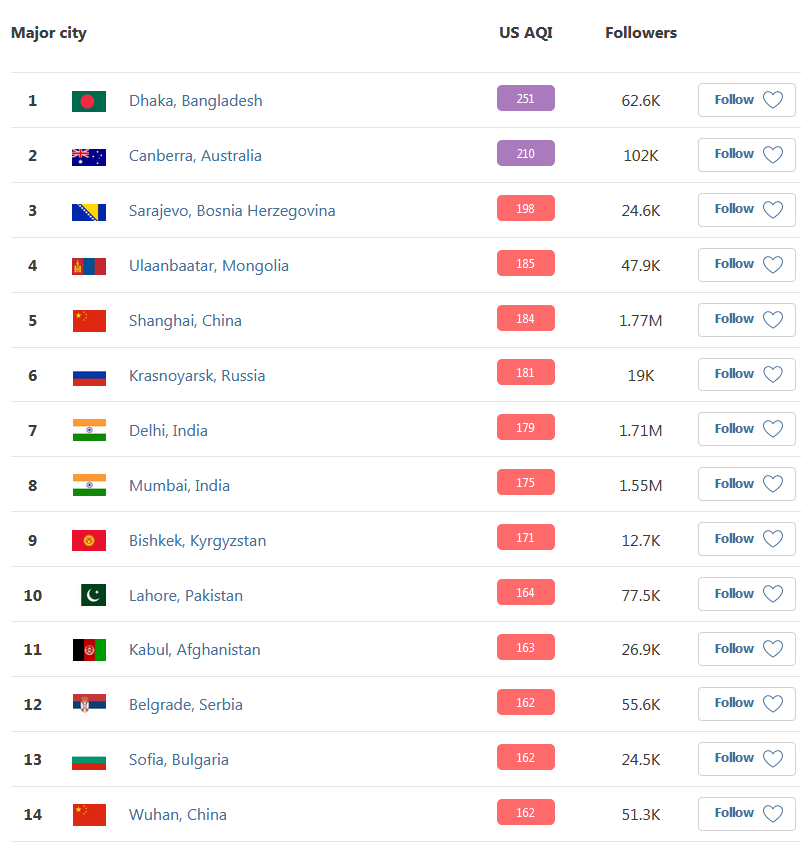
Task: Open the Sofia, Bulgaria city link
Action: tap(179, 760)
